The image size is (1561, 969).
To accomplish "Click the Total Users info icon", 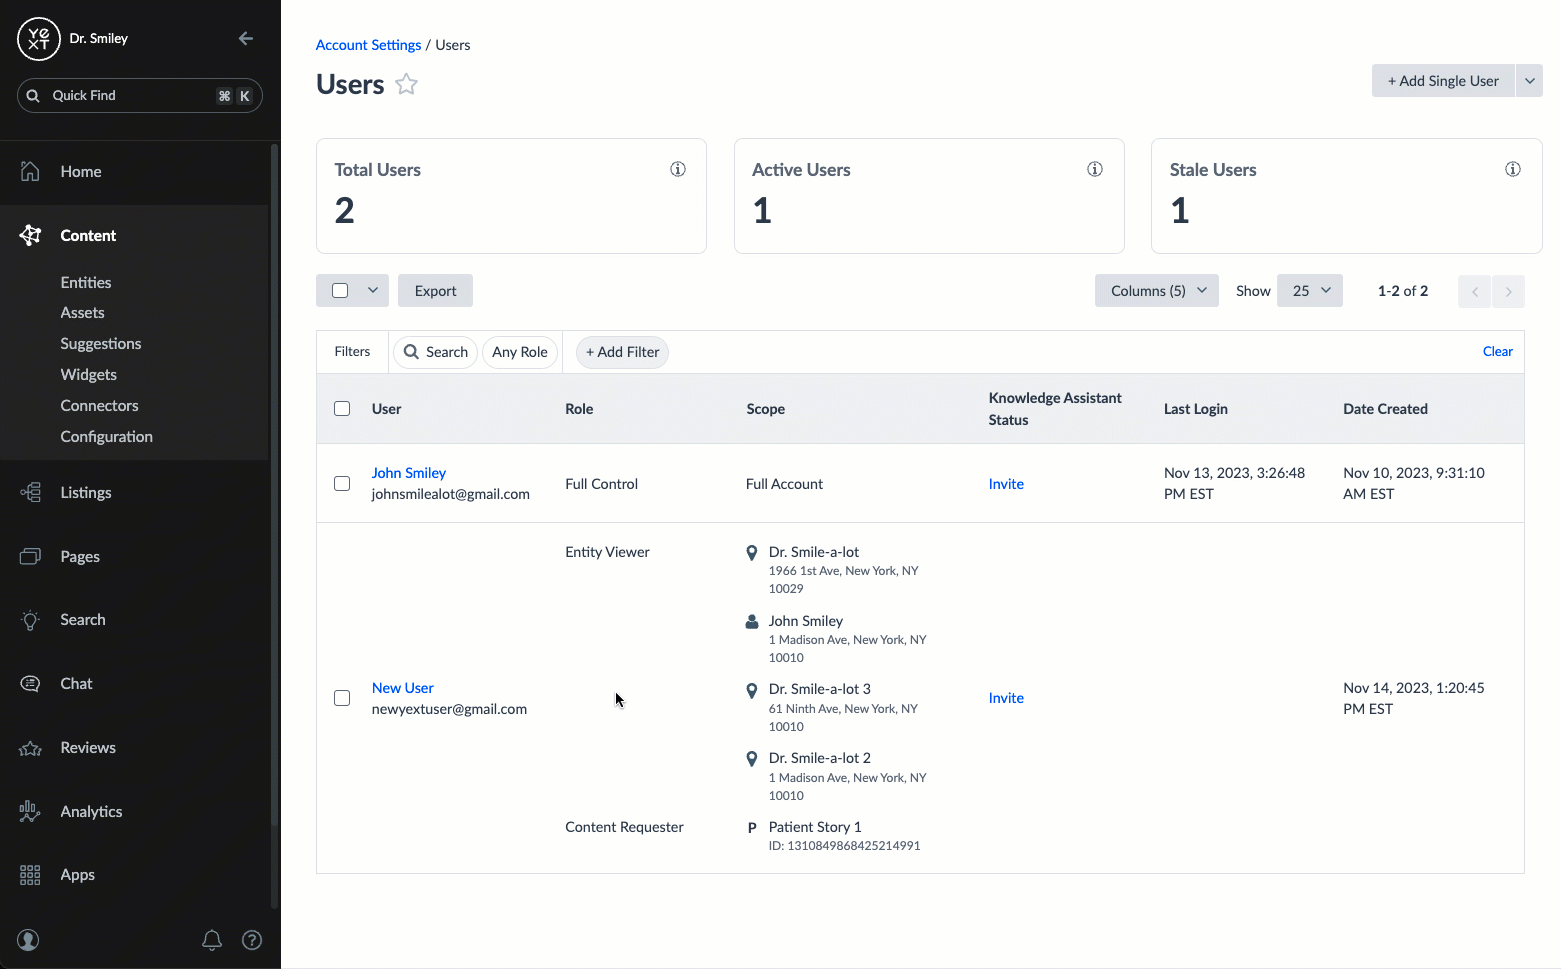I will click(x=678, y=169).
